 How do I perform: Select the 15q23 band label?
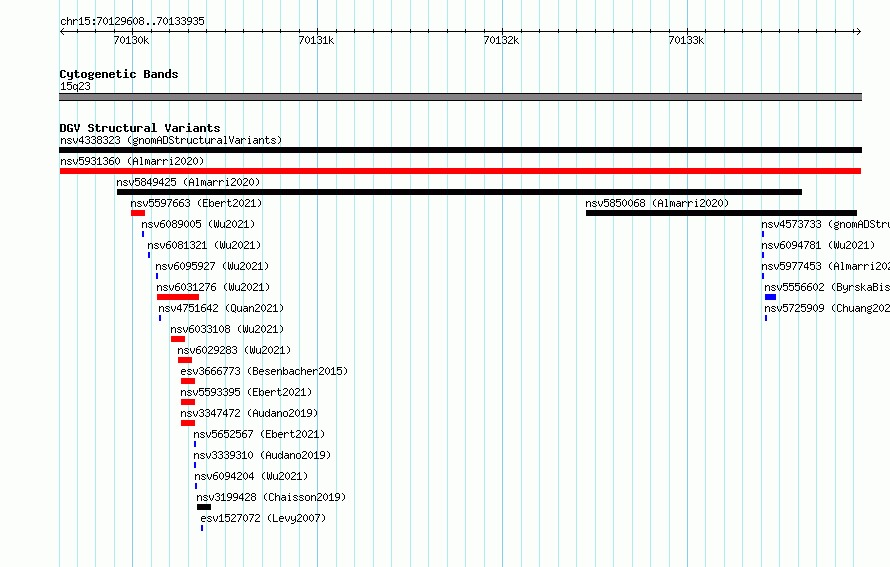pos(75,86)
